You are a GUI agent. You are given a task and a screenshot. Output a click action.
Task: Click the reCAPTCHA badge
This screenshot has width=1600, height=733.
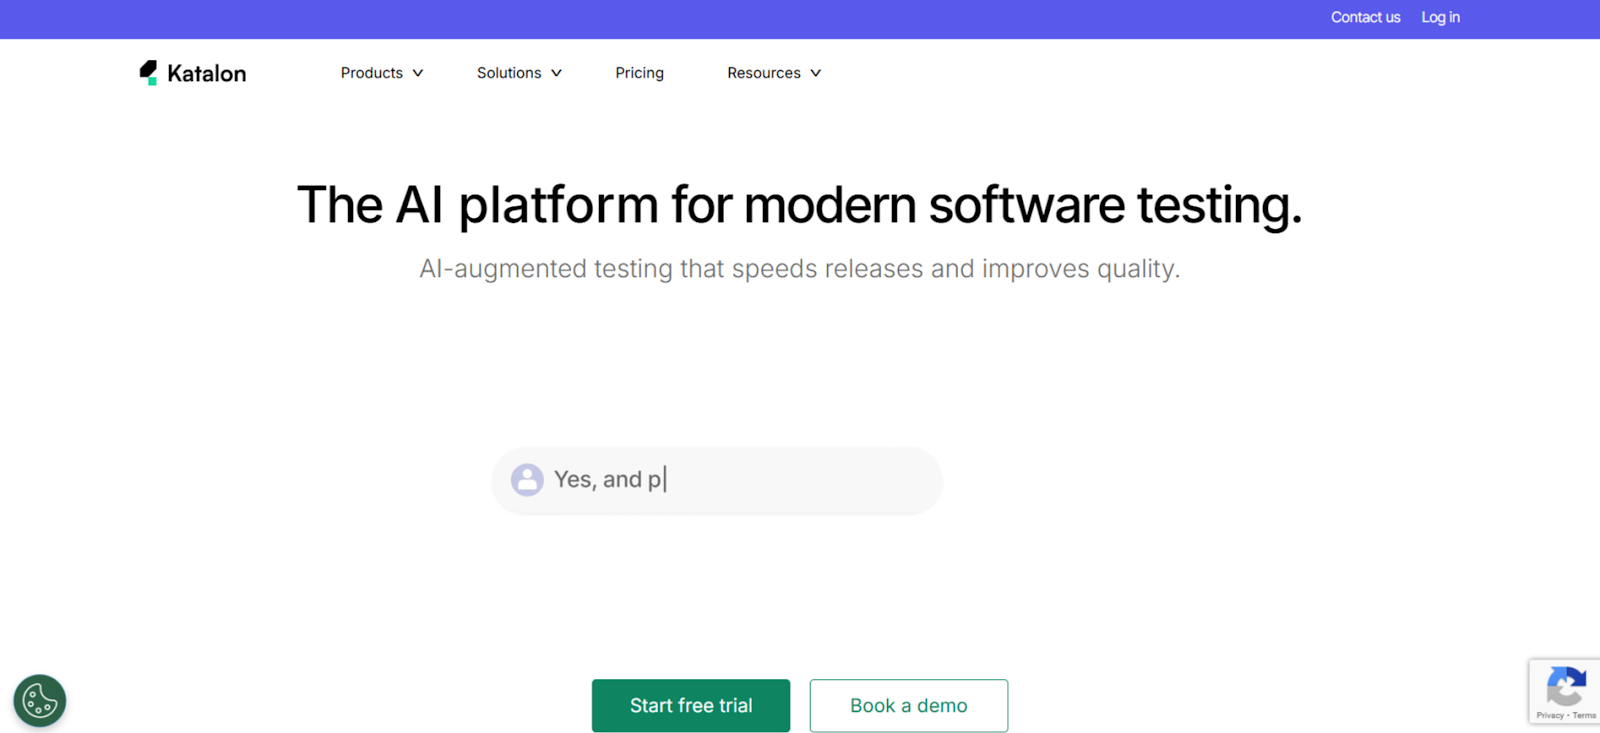pyautogui.click(x=1565, y=691)
